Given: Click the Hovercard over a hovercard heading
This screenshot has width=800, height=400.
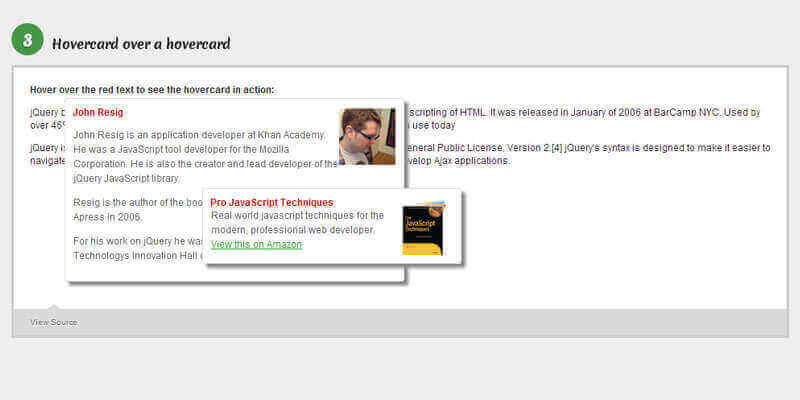Looking at the screenshot, I should coord(141,44).
